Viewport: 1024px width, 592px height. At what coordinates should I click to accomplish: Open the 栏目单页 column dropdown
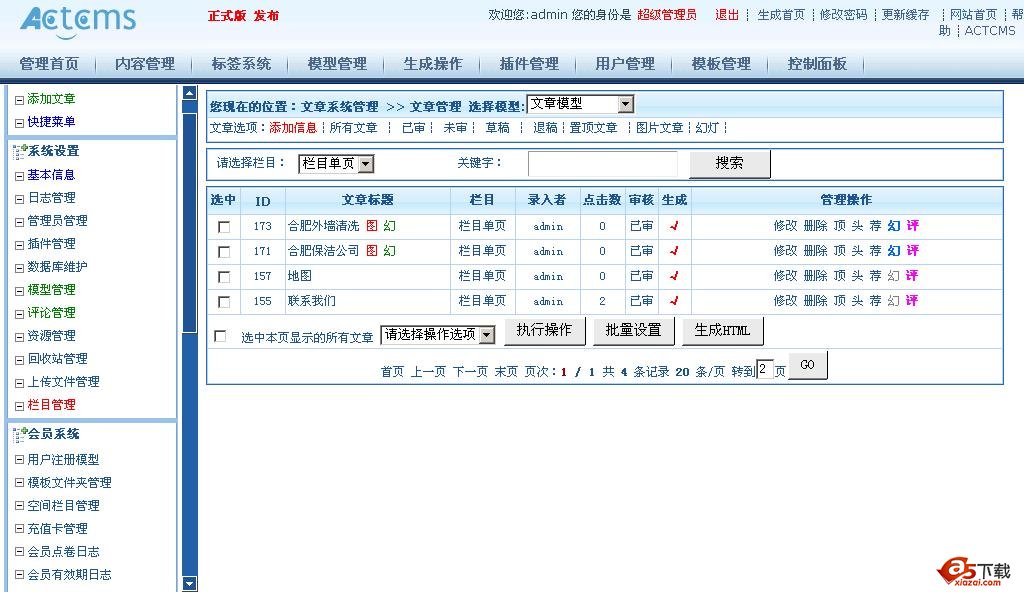(365, 164)
